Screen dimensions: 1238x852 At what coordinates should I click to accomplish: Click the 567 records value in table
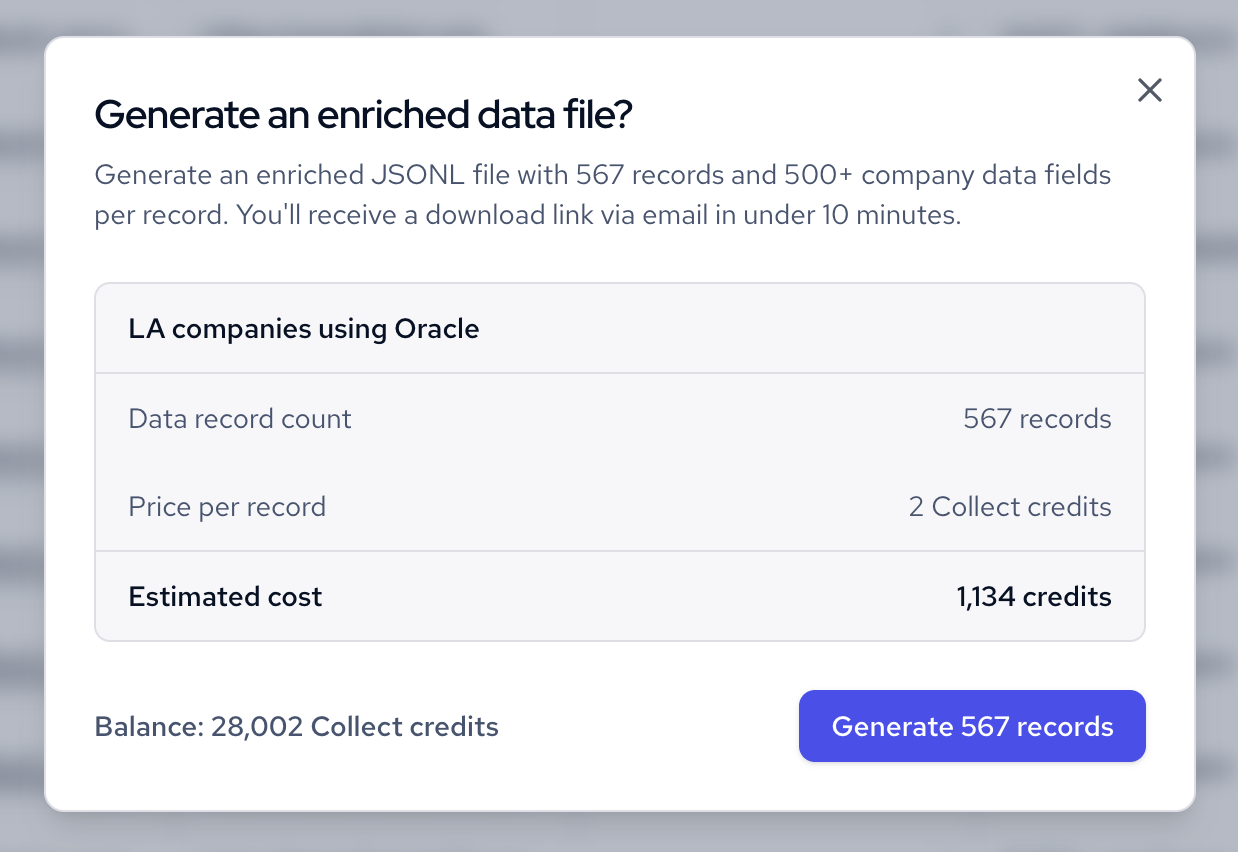[x=1037, y=418]
